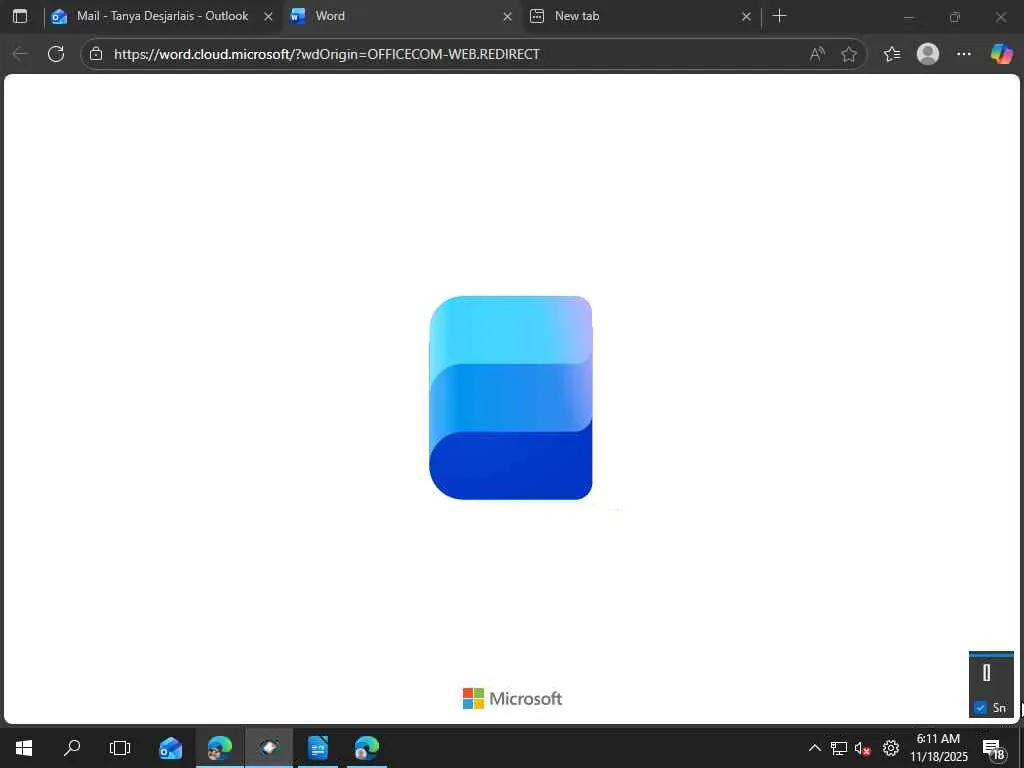Screen dimensions: 1024x768
Task: Open notification center with 18 notifications
Action: click(x=993, y=748)
